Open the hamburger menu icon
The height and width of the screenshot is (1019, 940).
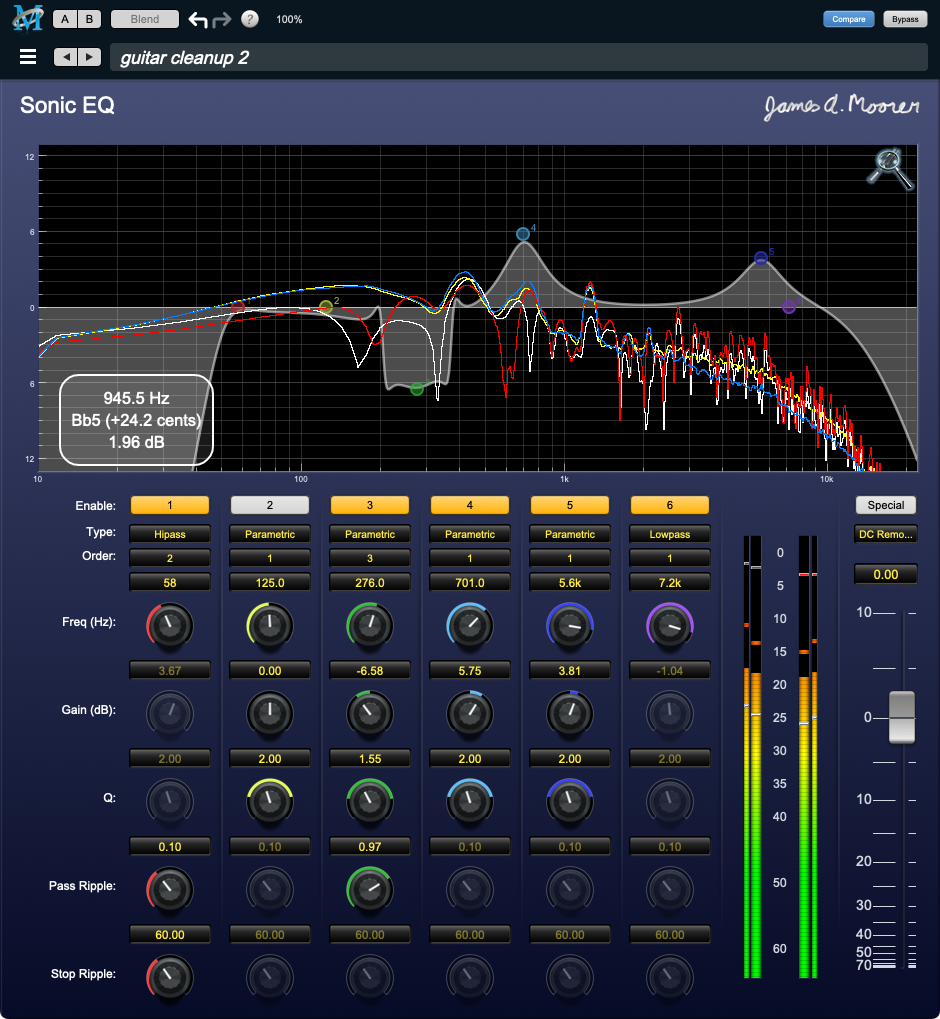pyautogui.click(x=27, y=56)
